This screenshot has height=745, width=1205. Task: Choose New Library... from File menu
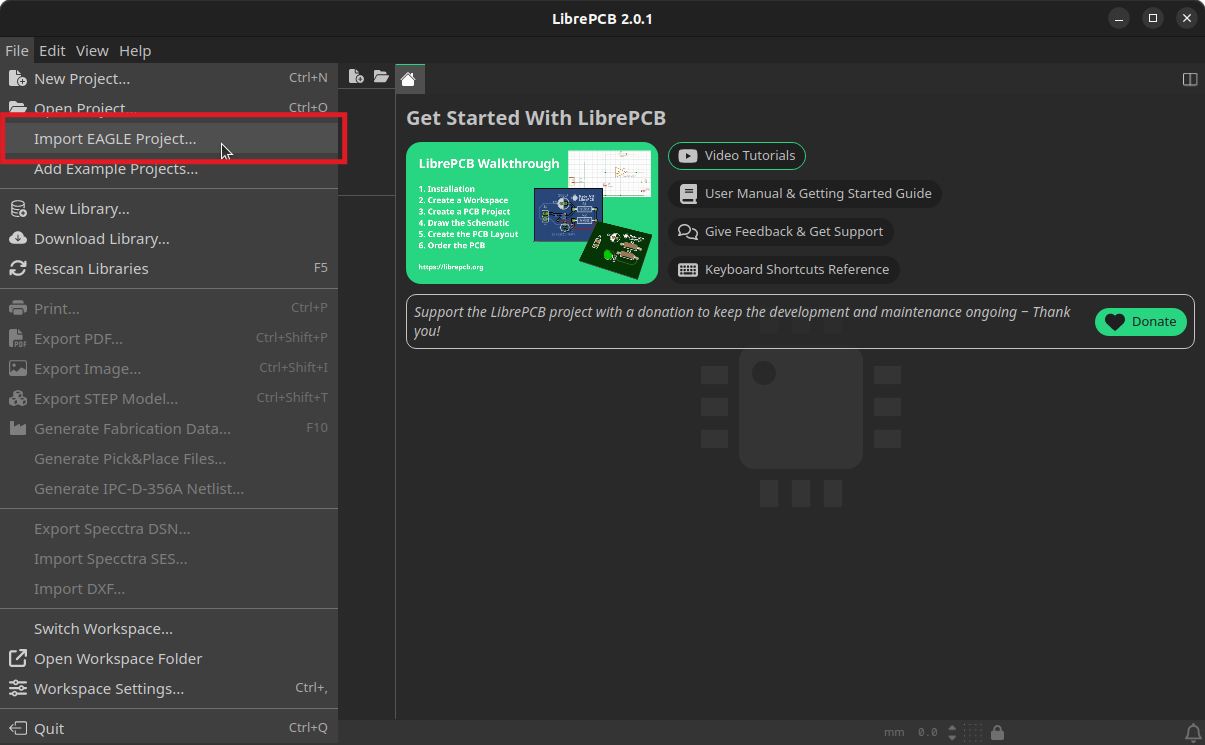coord(169,209)
